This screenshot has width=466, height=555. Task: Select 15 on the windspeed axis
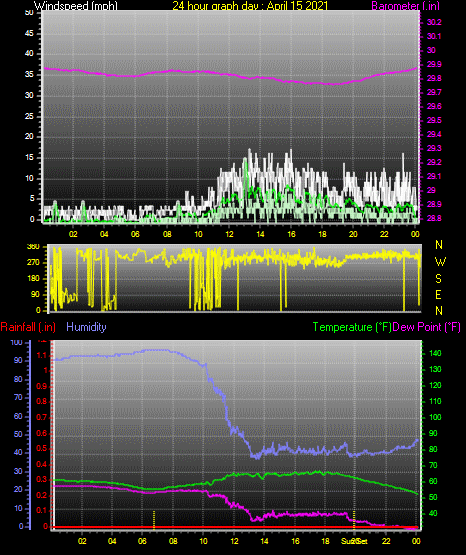point(29,158)
